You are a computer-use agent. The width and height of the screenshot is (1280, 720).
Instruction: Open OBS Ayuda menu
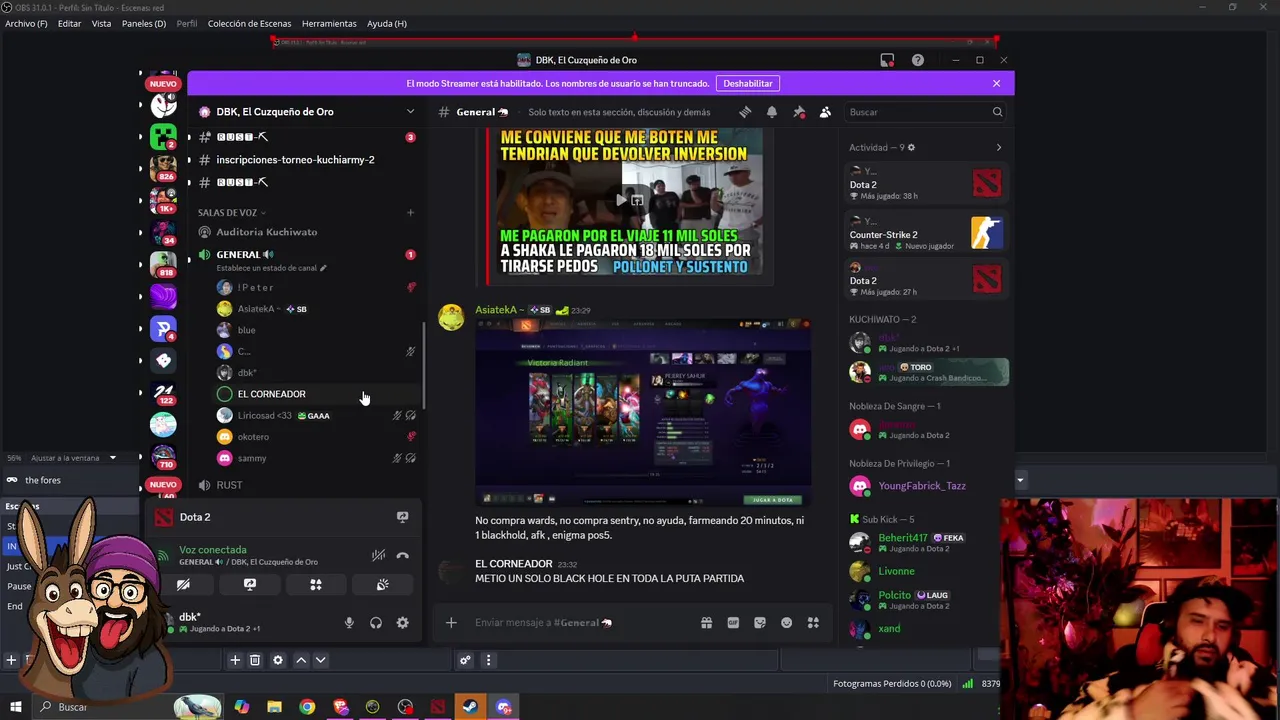click(386, 23)
